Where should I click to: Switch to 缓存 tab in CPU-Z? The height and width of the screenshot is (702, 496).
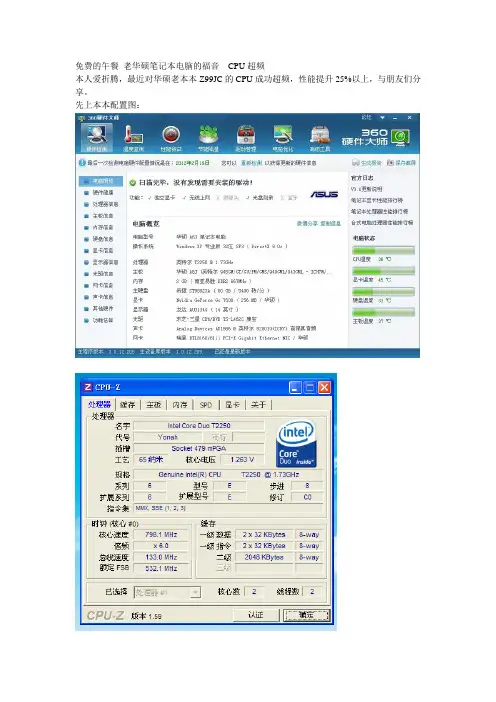coord(128,405)
